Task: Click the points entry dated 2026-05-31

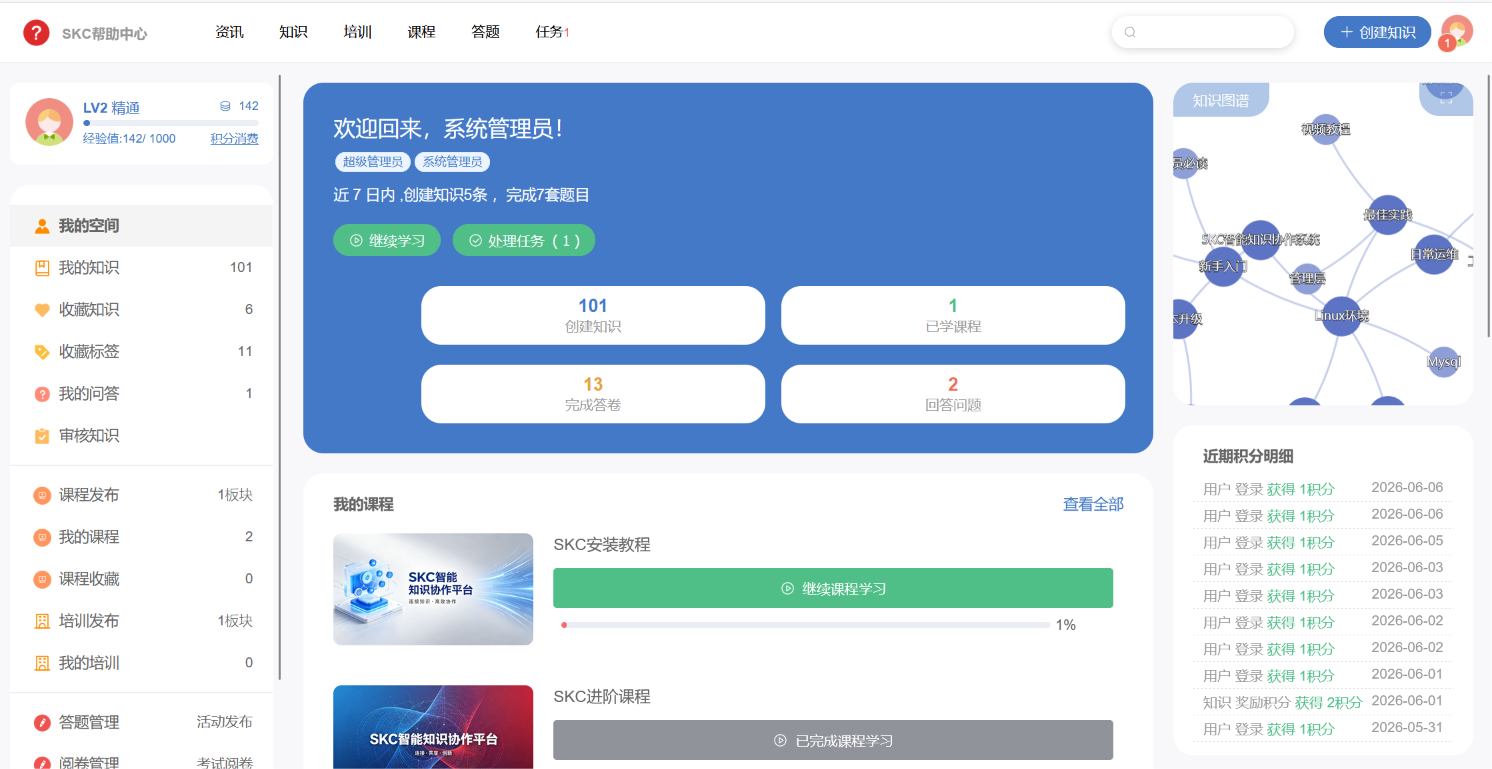Action: [1323, 729]
